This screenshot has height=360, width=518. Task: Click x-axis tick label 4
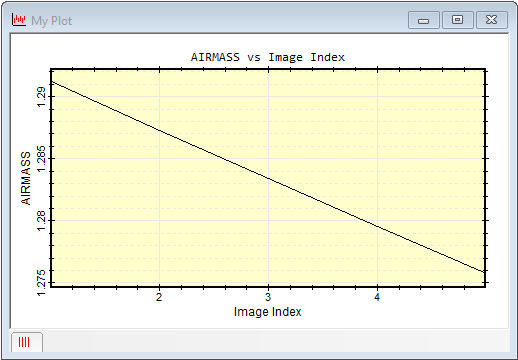point(377,297)
